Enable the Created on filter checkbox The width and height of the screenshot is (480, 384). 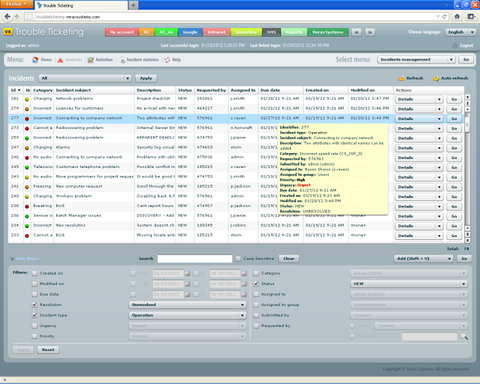34,273
